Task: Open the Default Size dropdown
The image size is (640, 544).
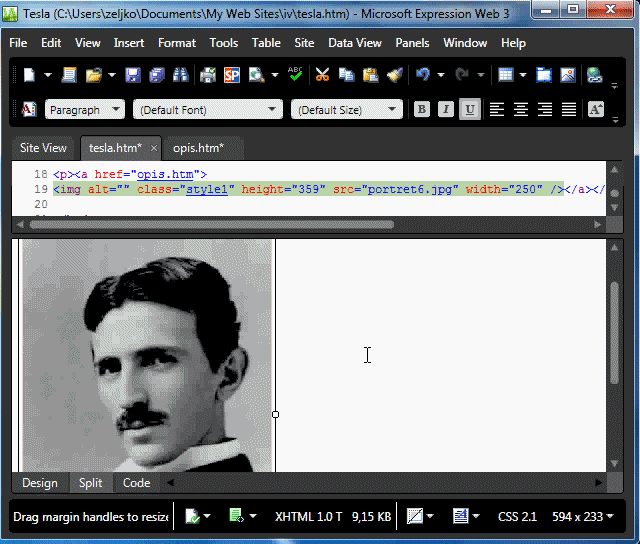Action: click(347, 110)
